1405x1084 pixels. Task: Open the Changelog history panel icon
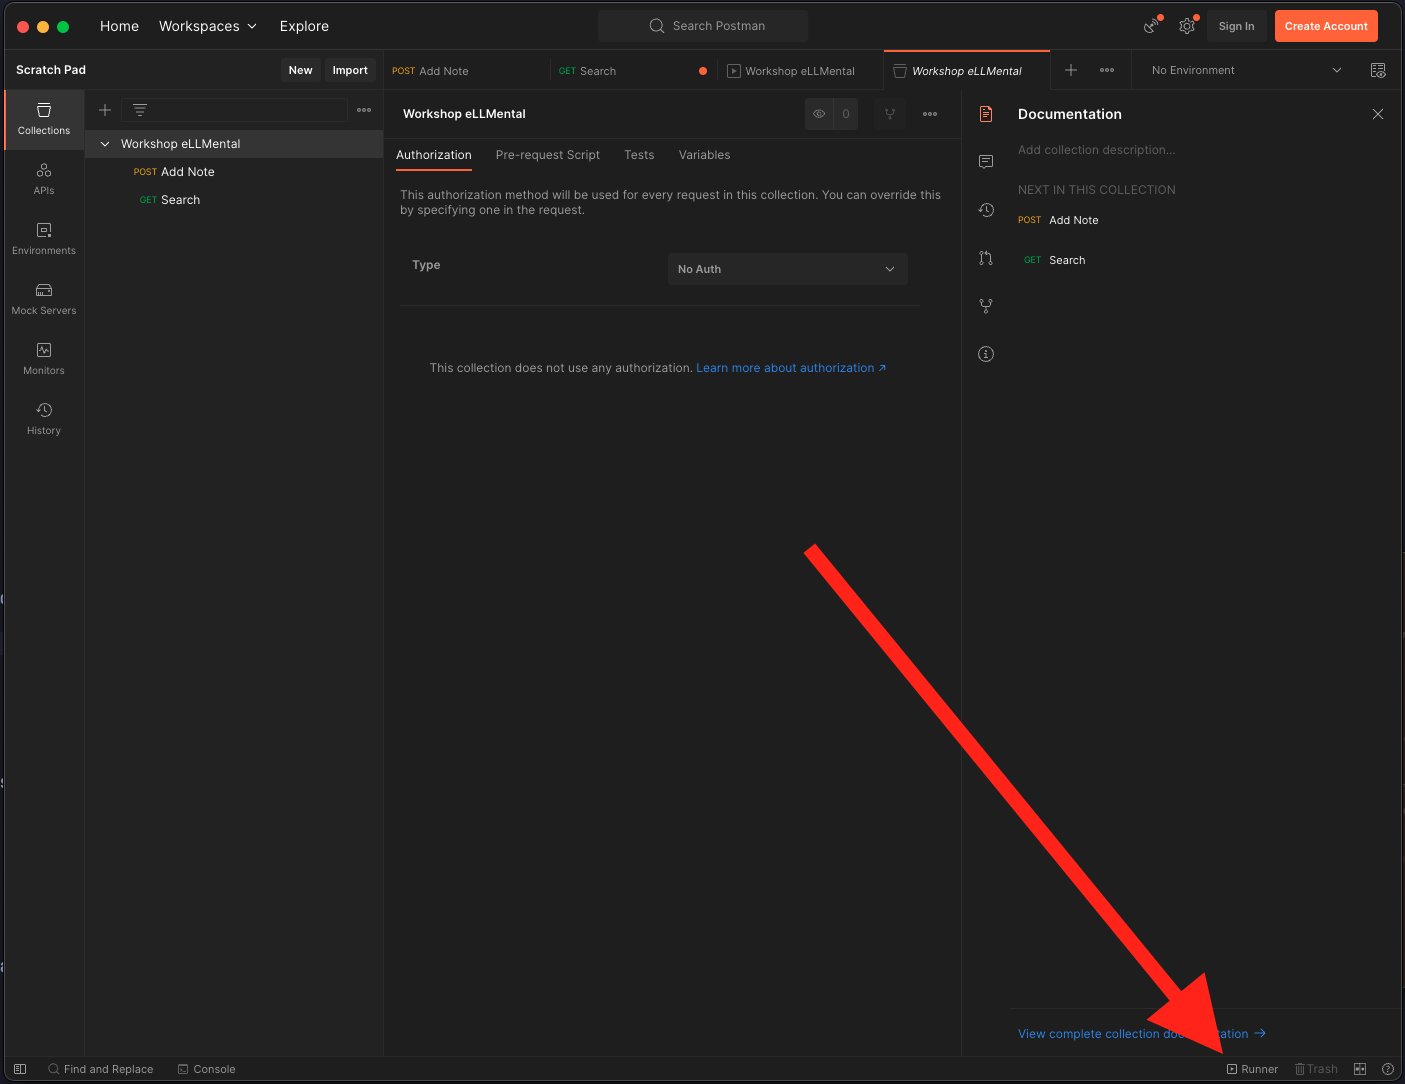coord(986,210)
